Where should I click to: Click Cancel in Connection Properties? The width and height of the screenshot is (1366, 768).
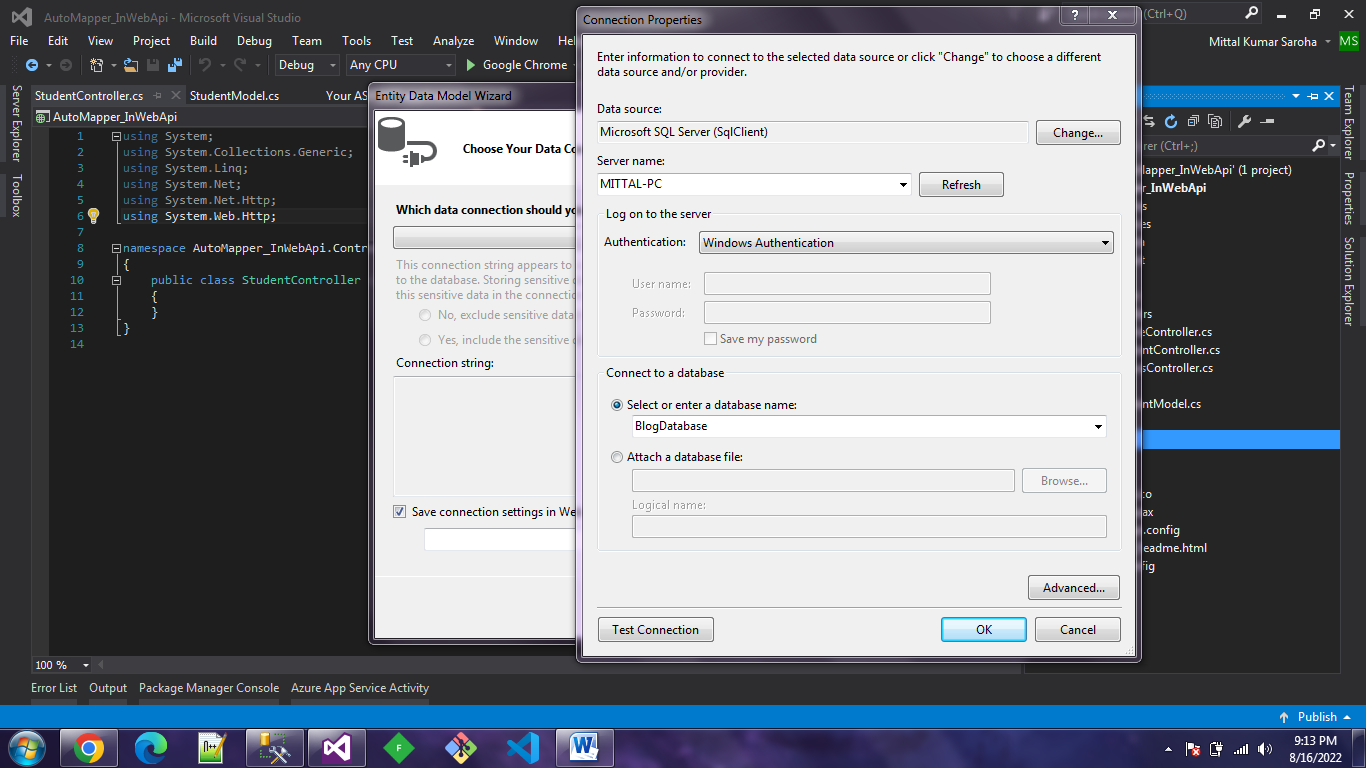pos(1078,630)
